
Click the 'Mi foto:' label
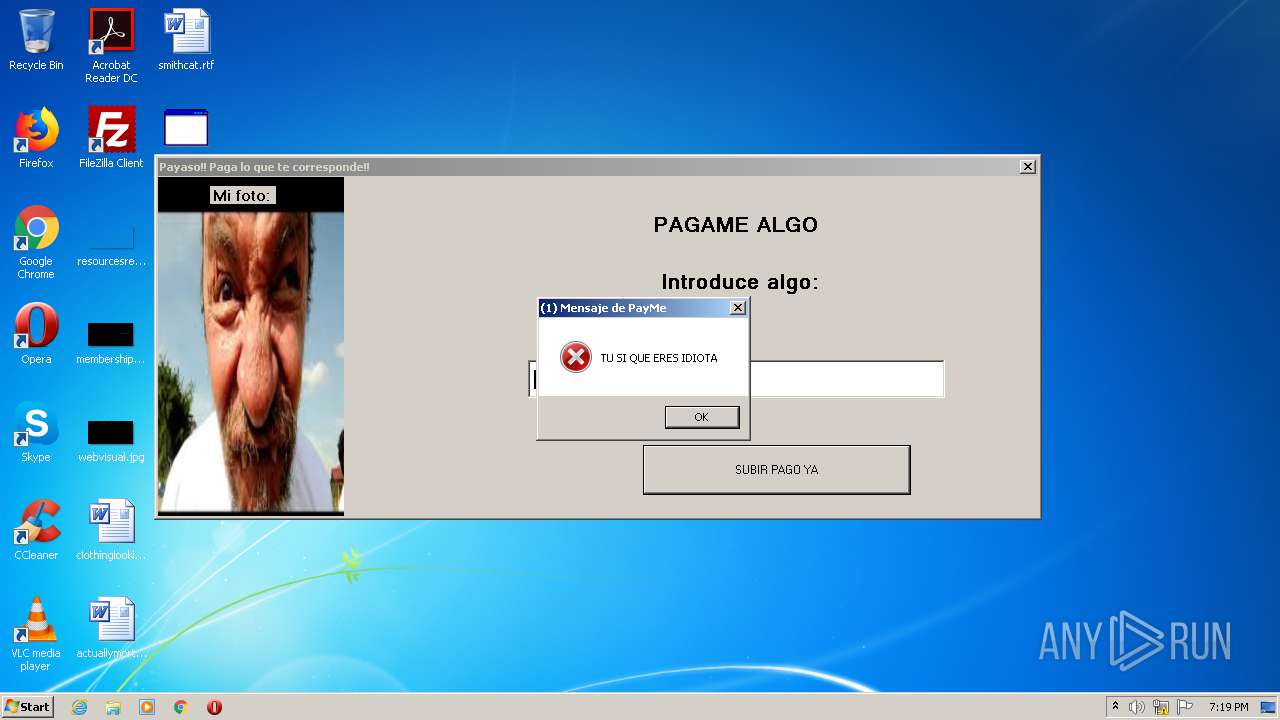pos(242,195)
